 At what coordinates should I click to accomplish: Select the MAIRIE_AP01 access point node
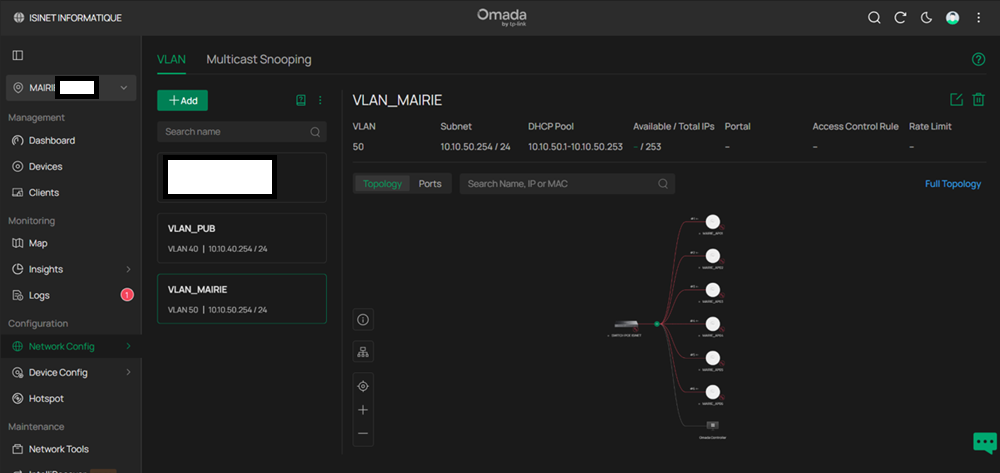click(712, 222)
